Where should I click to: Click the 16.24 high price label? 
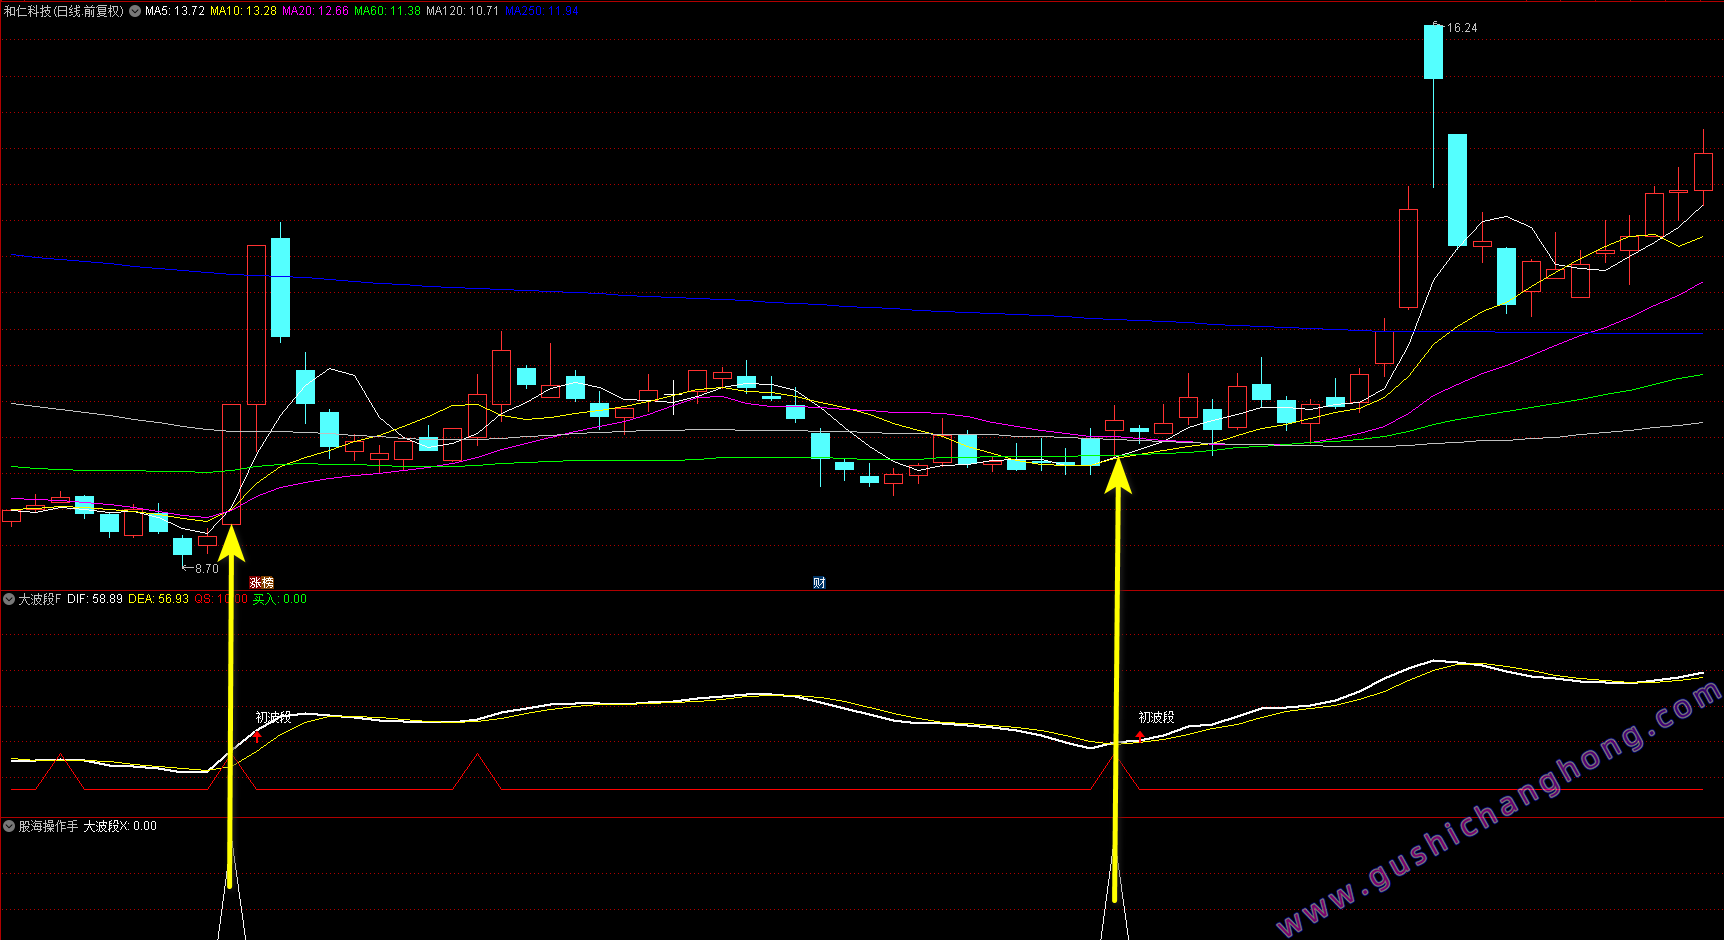tap(1461, 28)
